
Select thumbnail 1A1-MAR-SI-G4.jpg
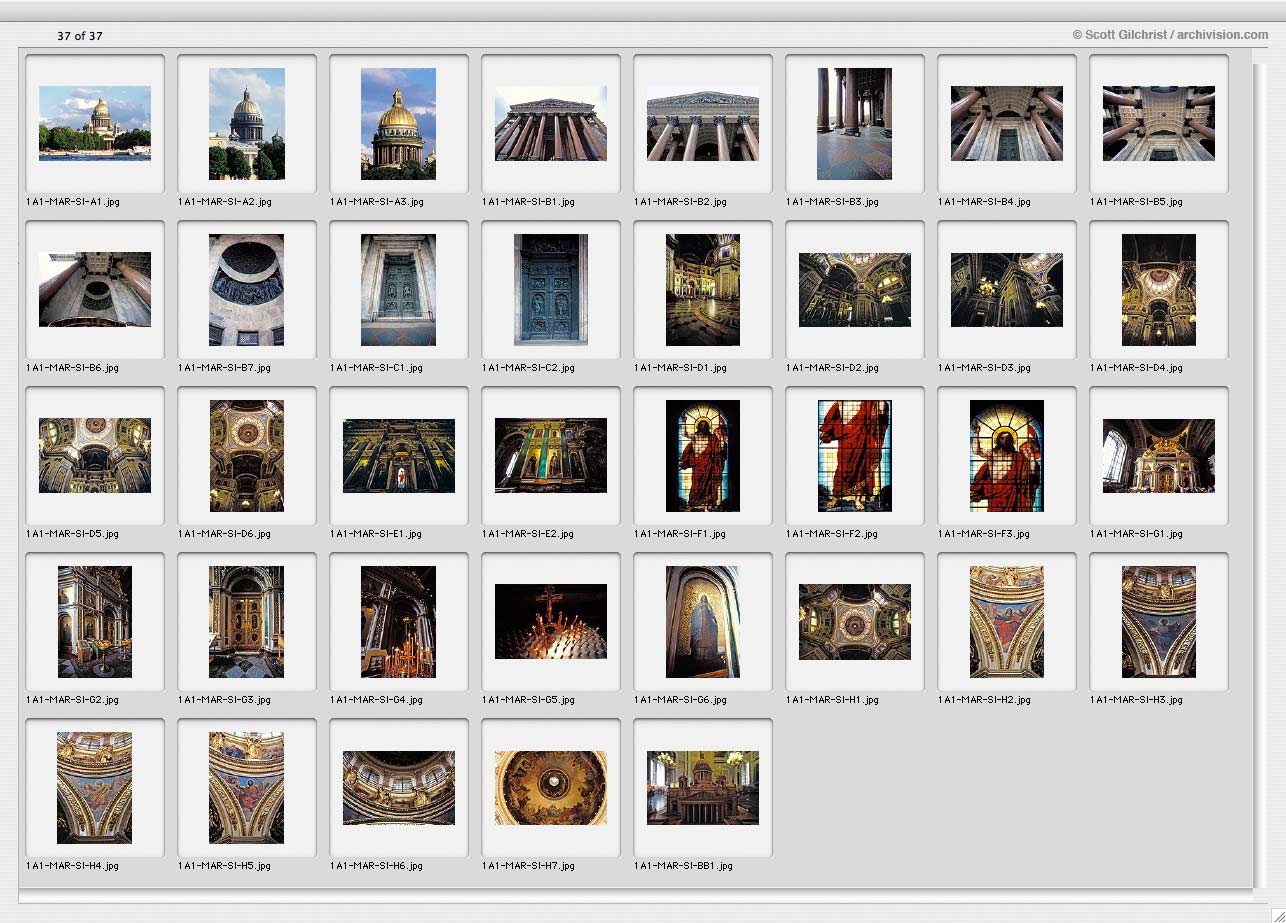399,621
